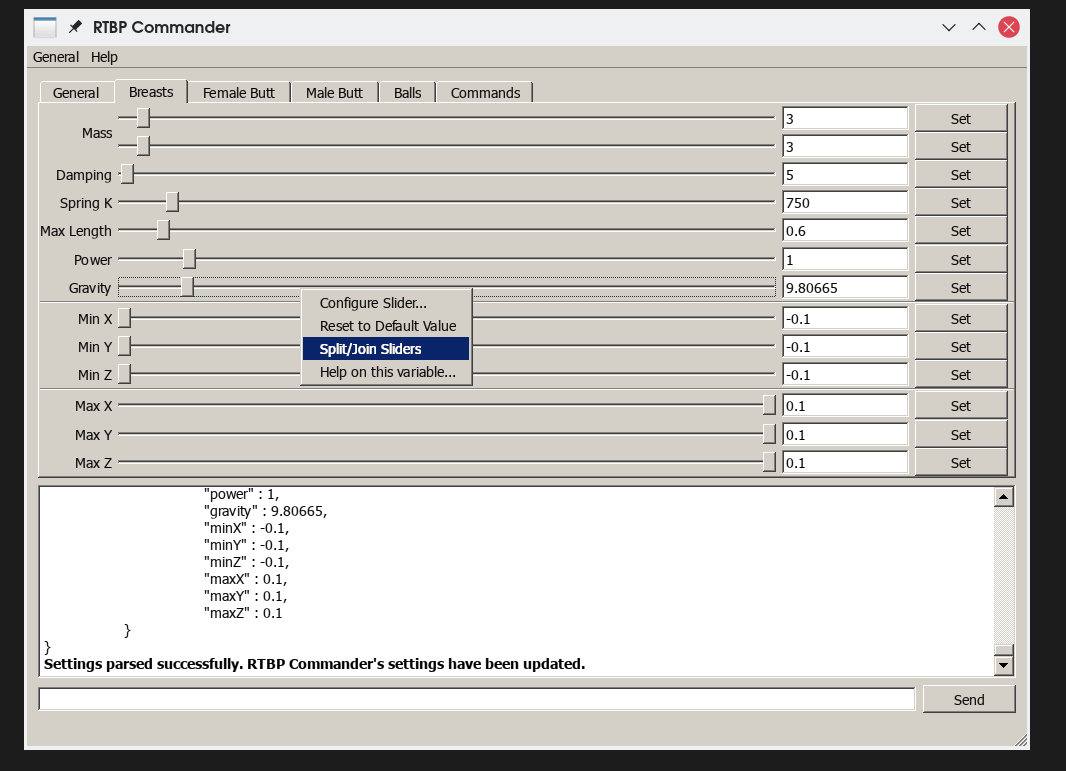Click the Min Y slider handle
The height and width of the screenshot is (771, 1066).
click(124, 346)
